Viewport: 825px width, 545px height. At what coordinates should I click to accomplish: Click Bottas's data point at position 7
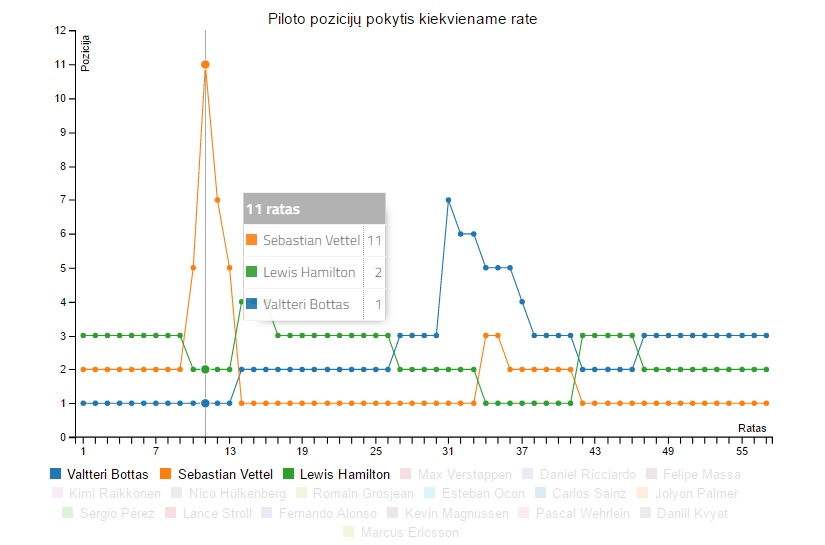click(x=448, y=200)
